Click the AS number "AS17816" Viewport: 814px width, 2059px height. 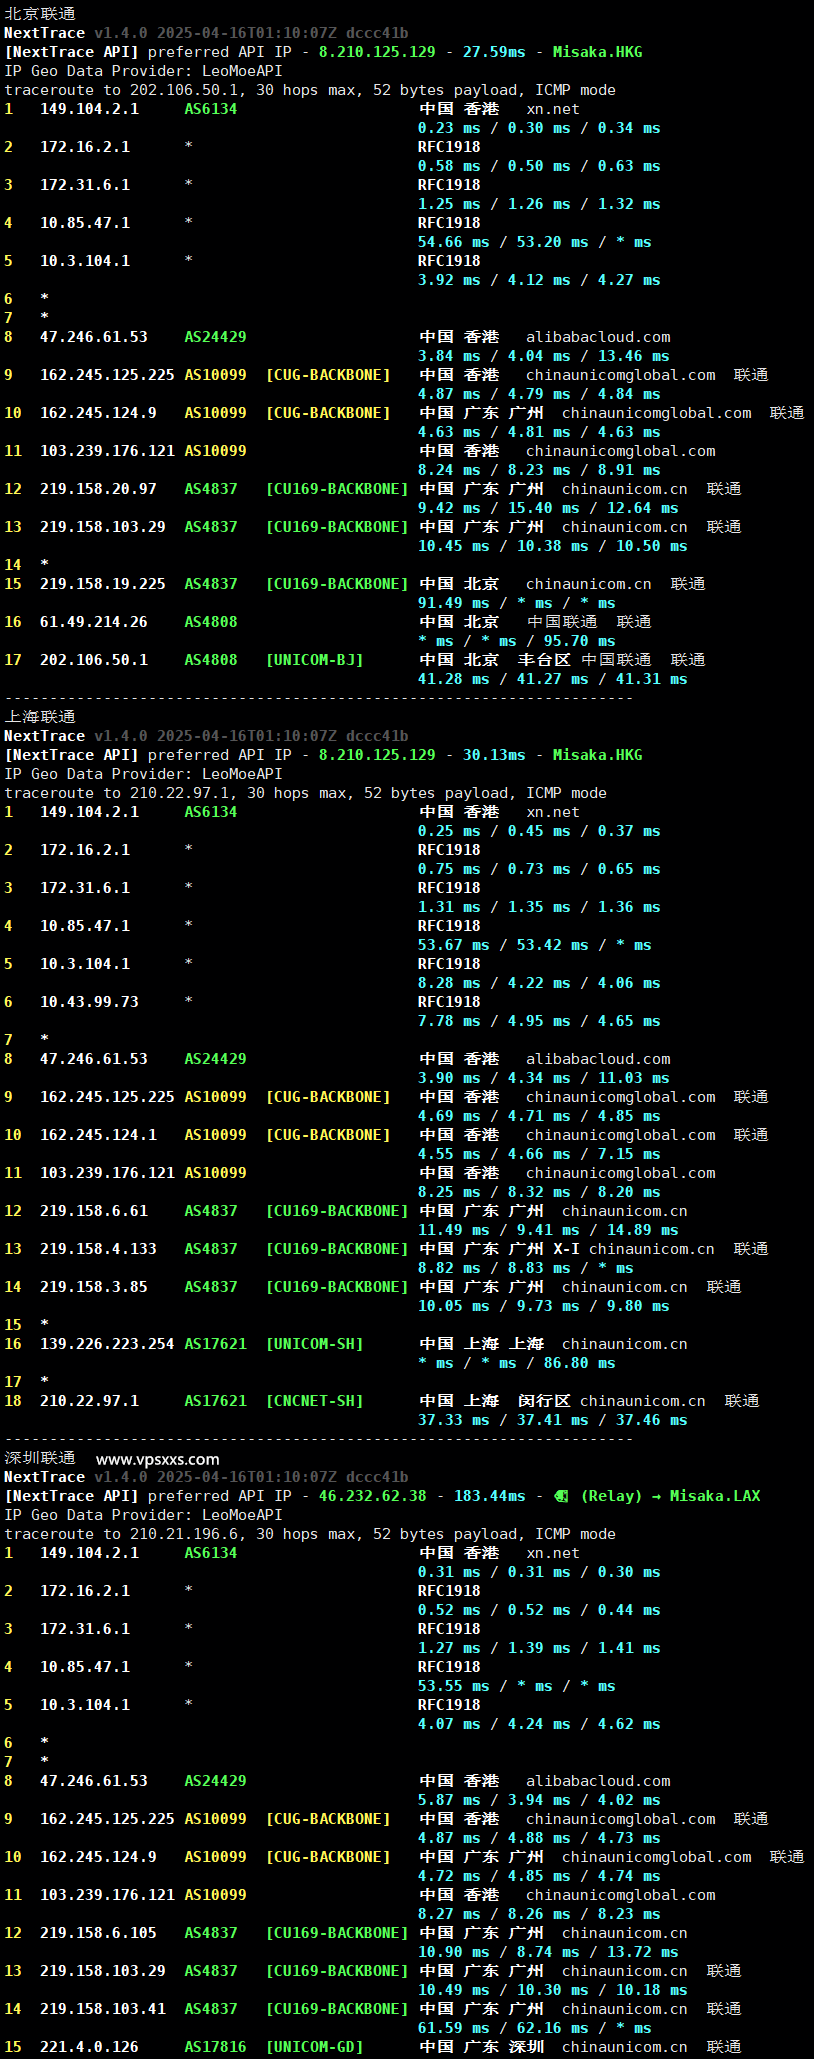click(215, 2047)
